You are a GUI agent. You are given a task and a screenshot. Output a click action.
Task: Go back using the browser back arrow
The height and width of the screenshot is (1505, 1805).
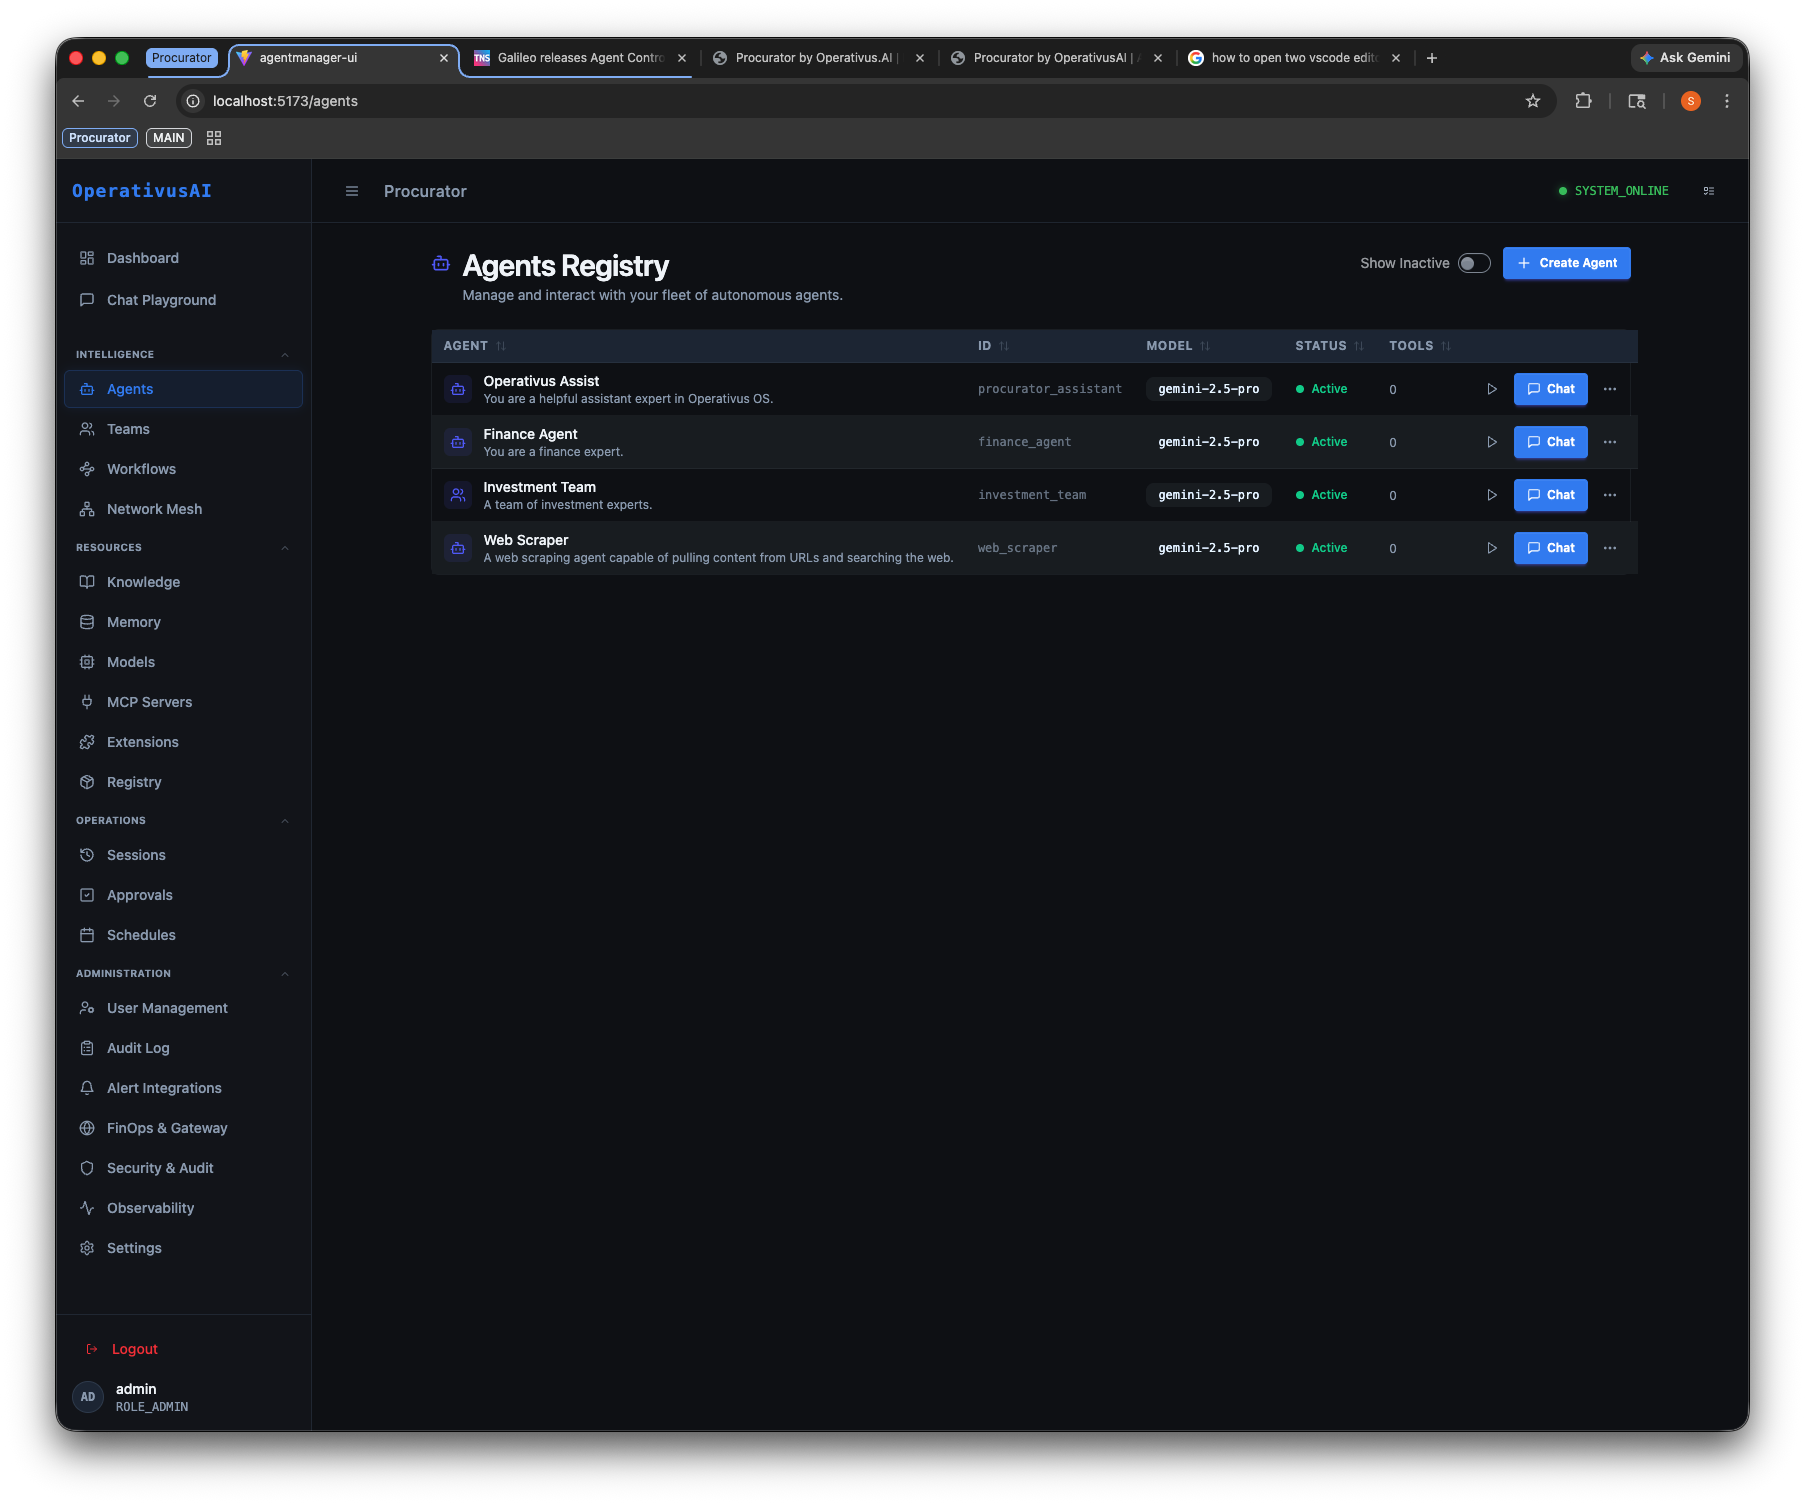pos(78,101)
